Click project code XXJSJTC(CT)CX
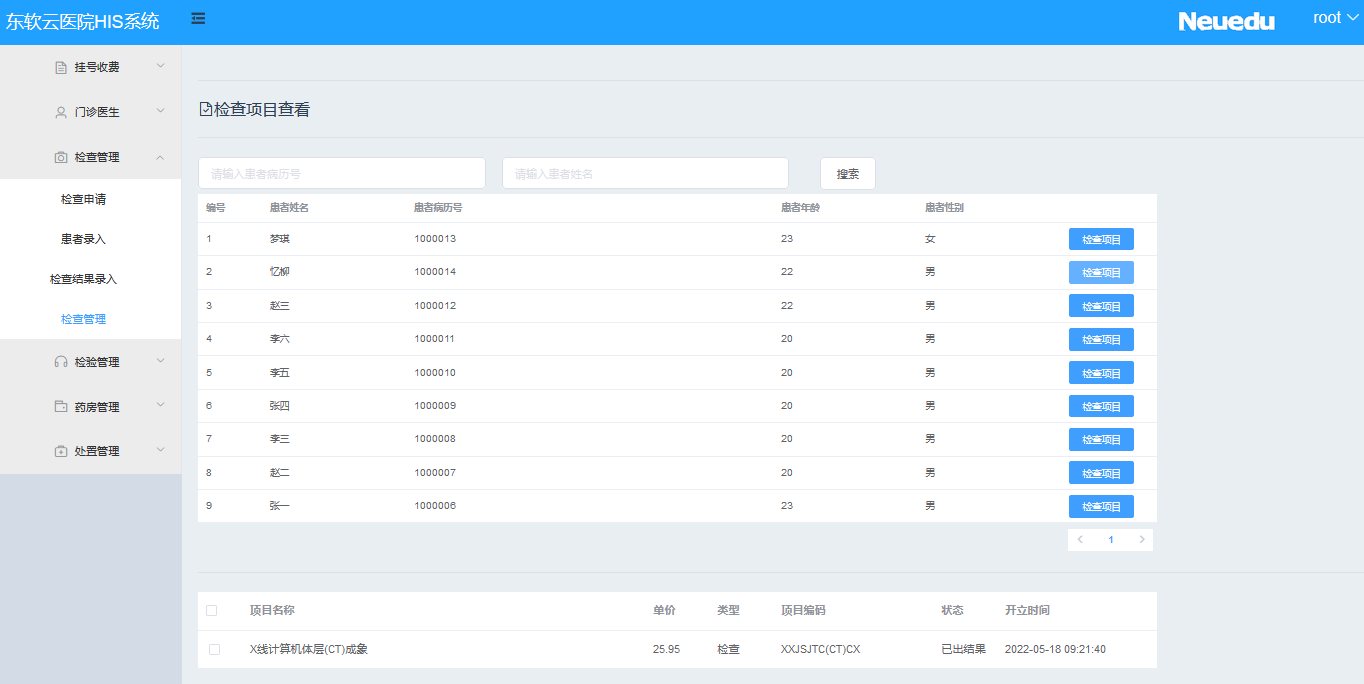Image resolution: width=1364 pixels, height=684 pixels. coord(820,649)
